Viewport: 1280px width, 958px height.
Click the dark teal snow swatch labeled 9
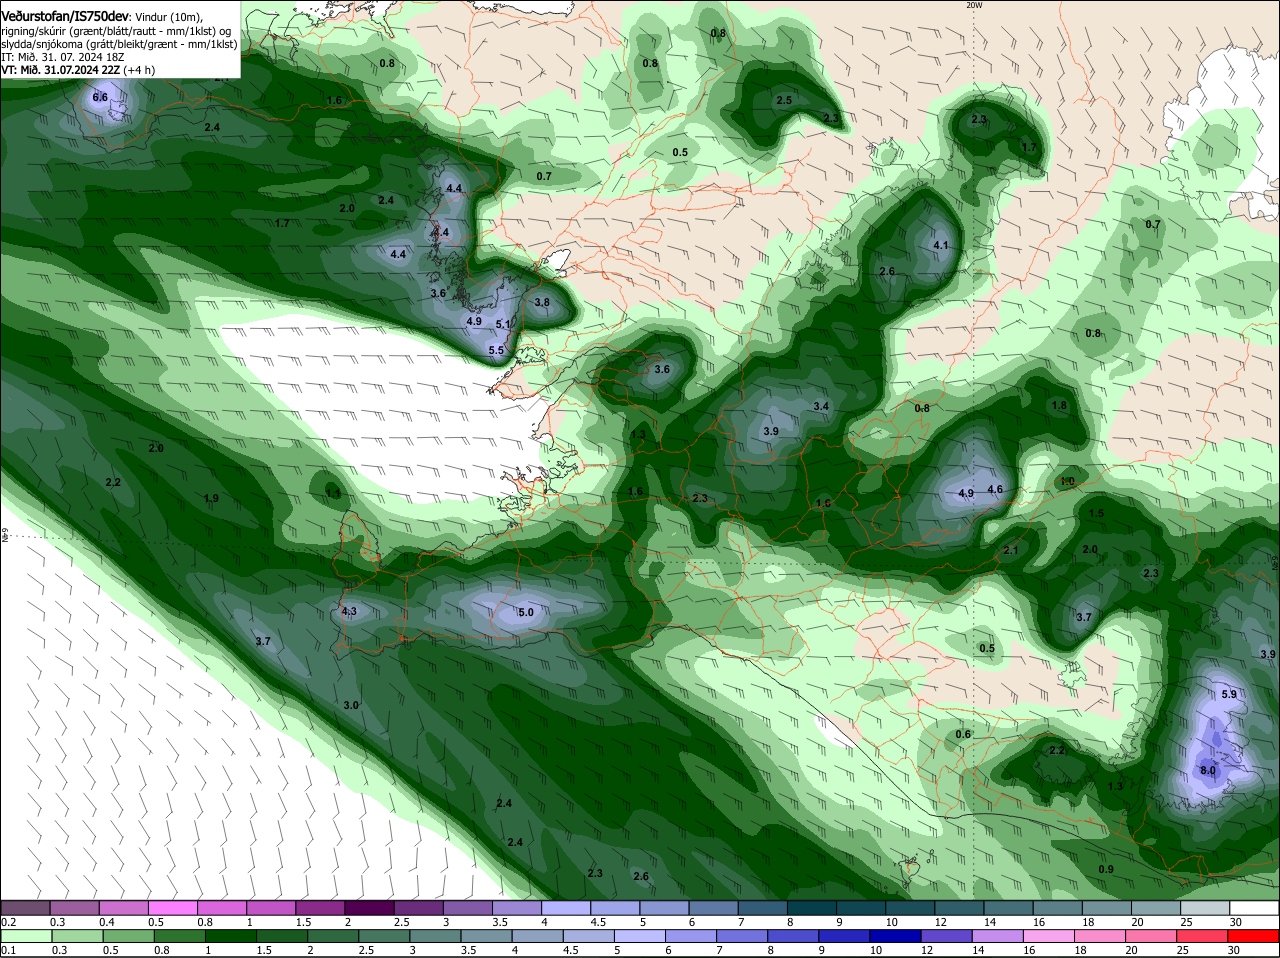point(860,908)
